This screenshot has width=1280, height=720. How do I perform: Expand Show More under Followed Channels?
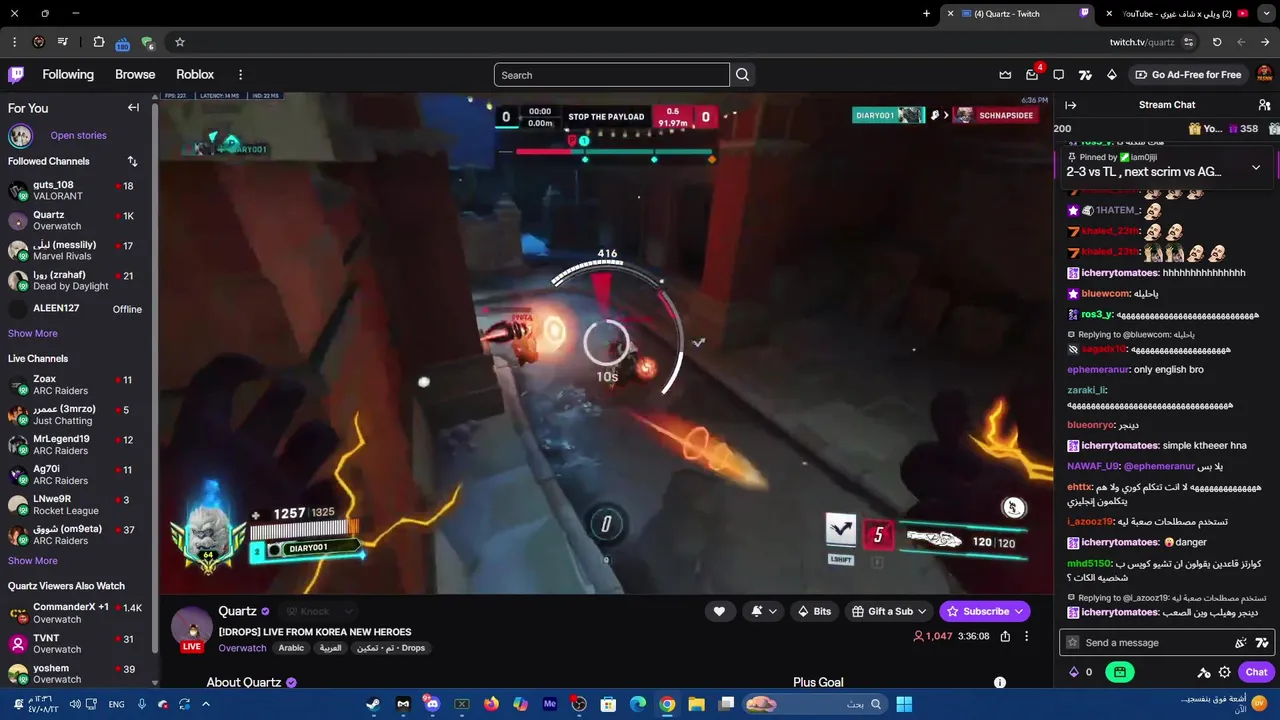(x=33, y=333)
